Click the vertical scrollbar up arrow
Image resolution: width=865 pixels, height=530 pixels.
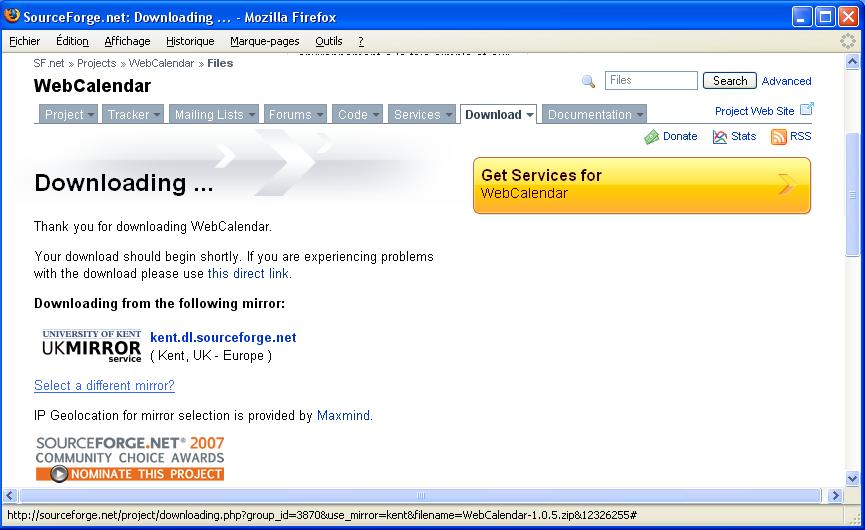click(x=852, y=62)
